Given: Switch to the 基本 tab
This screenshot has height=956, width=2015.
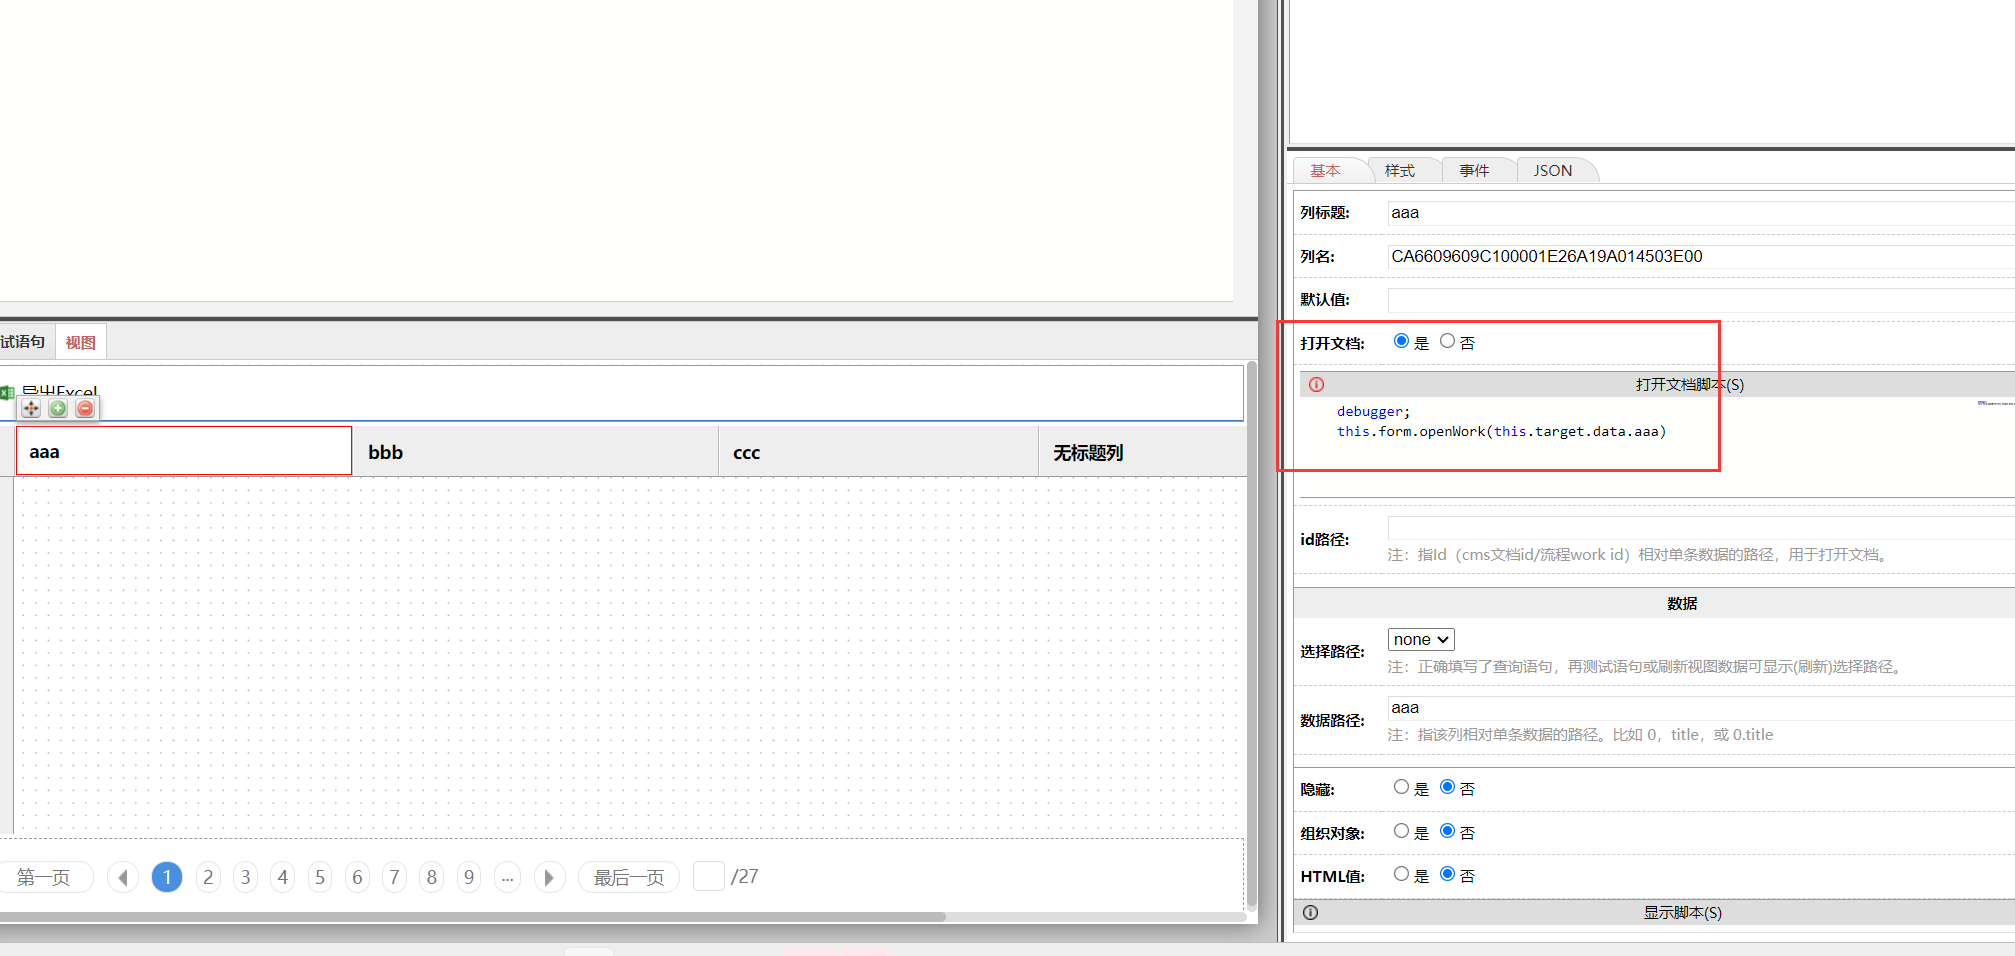Looking at the screenshot, I should (1325, 170).
